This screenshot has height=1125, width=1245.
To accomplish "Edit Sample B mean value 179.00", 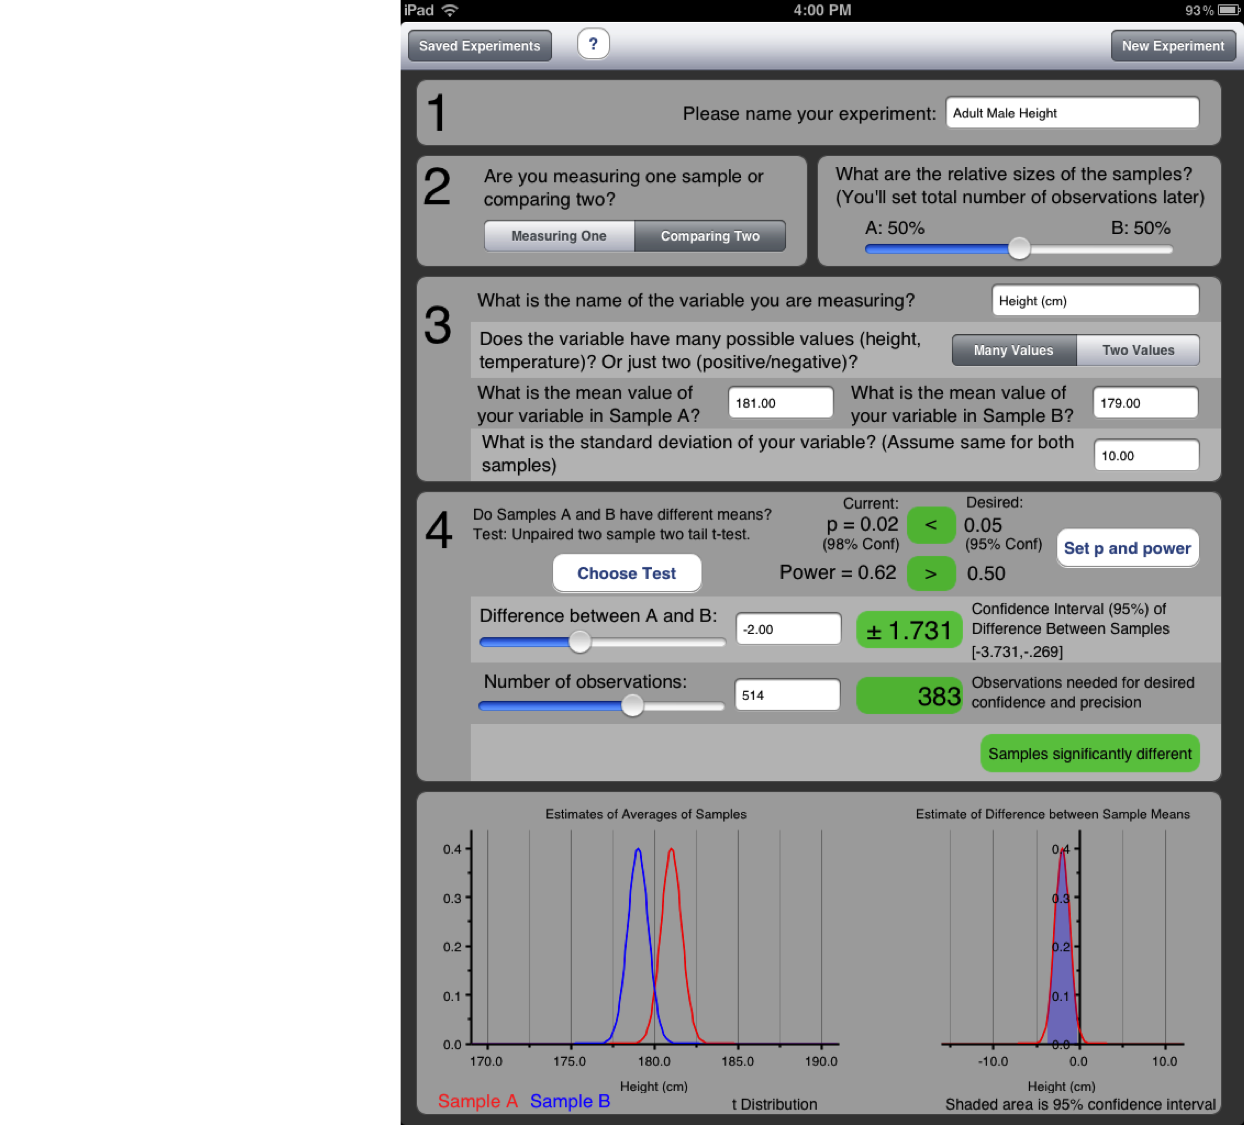I will coord(1145,403).
